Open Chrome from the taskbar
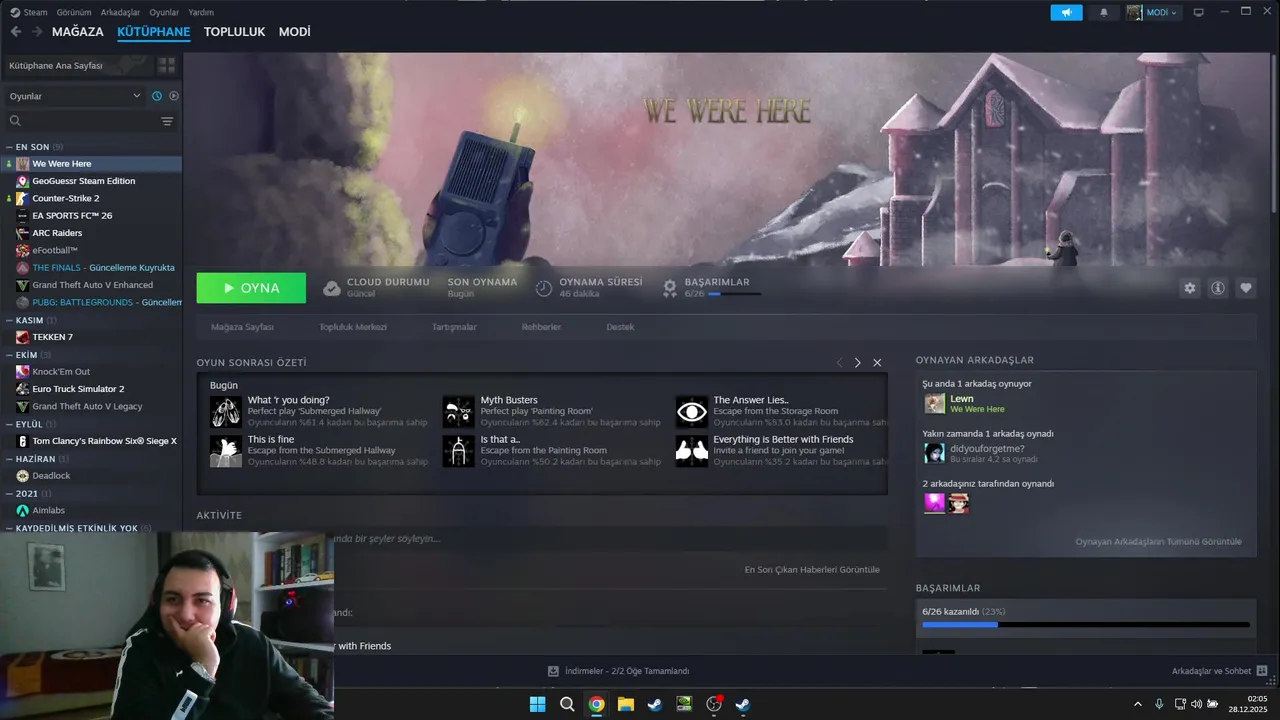This screenshot has width=1280, height=720. coord(596,704)
